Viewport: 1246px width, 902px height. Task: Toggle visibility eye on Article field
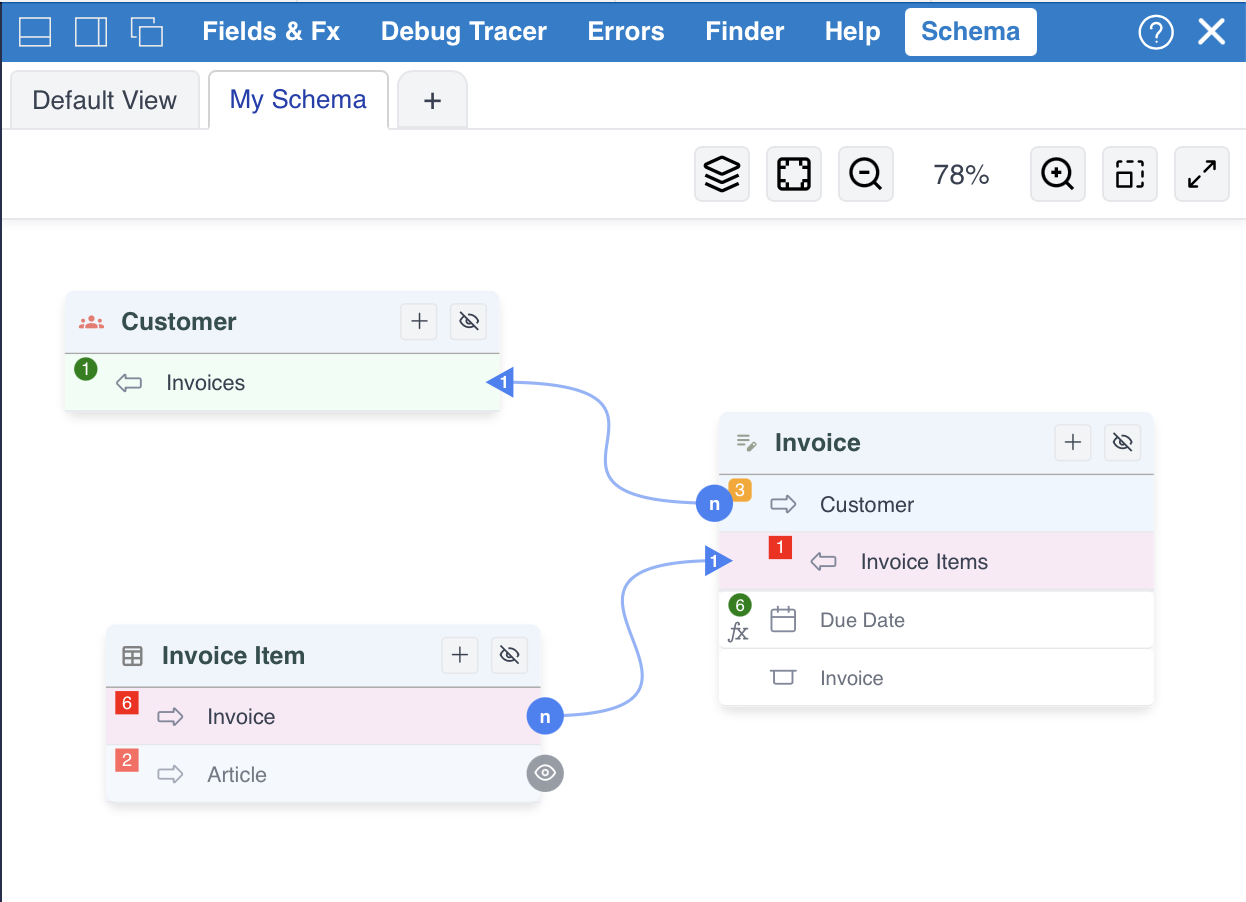[x=545, y=773]
